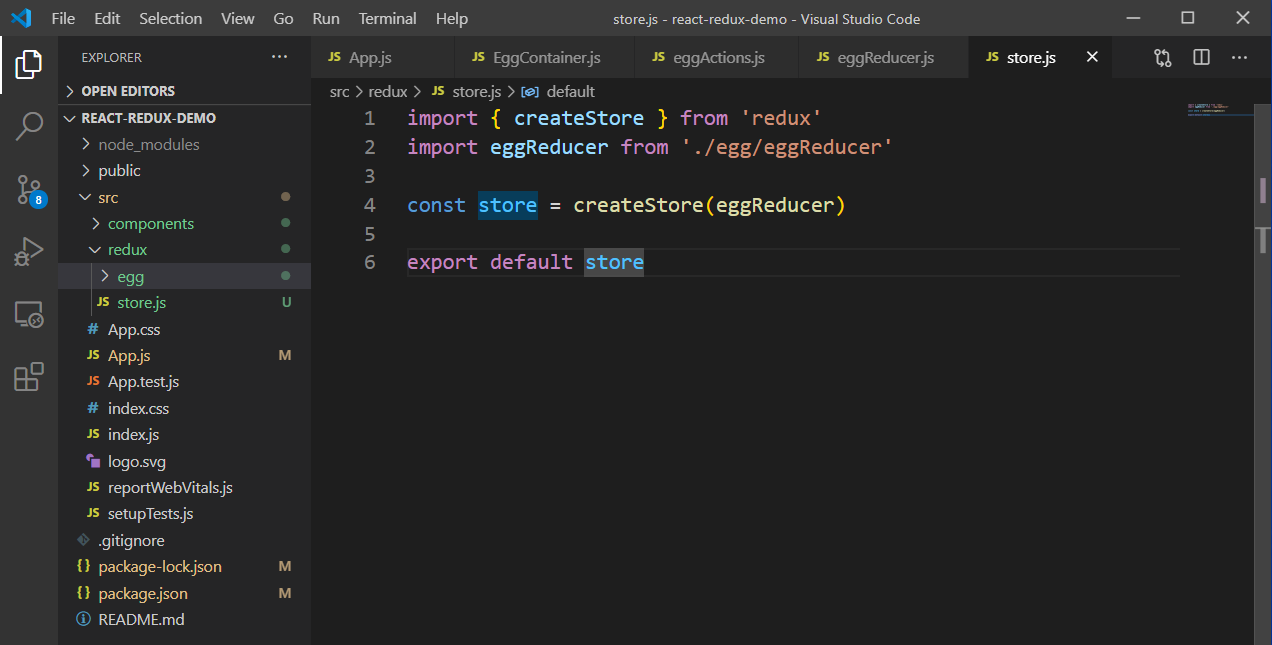The image size is (1272, 645).
Task: Open editor more actions ellipsis
Action: click(1240, 57)
